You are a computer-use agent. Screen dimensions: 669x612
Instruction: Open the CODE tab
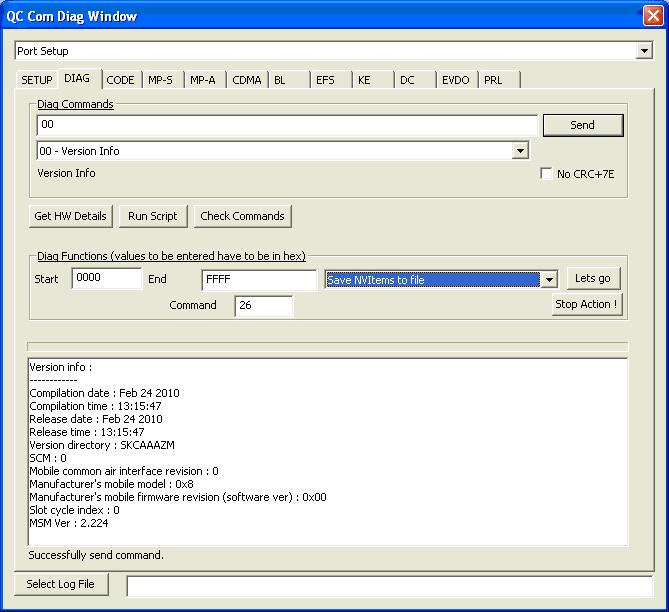(120, 80)
